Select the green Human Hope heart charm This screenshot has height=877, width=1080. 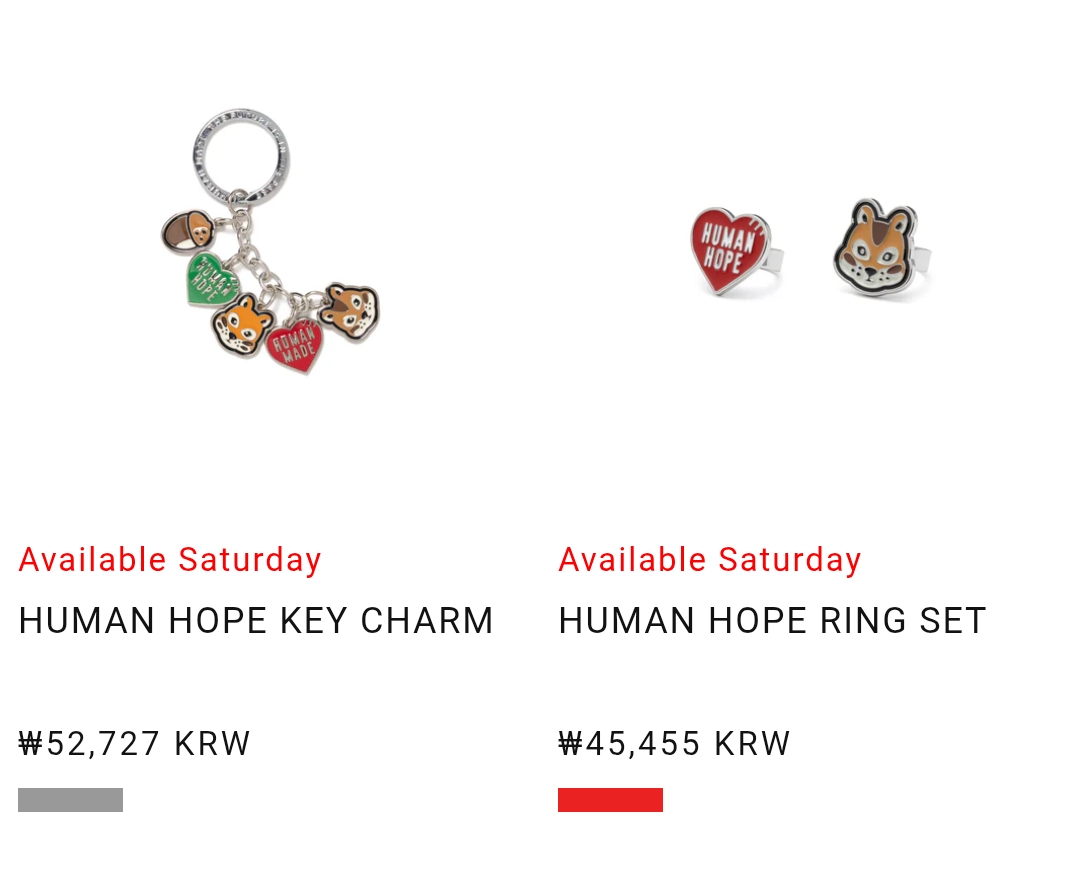[x=210, y=278]
